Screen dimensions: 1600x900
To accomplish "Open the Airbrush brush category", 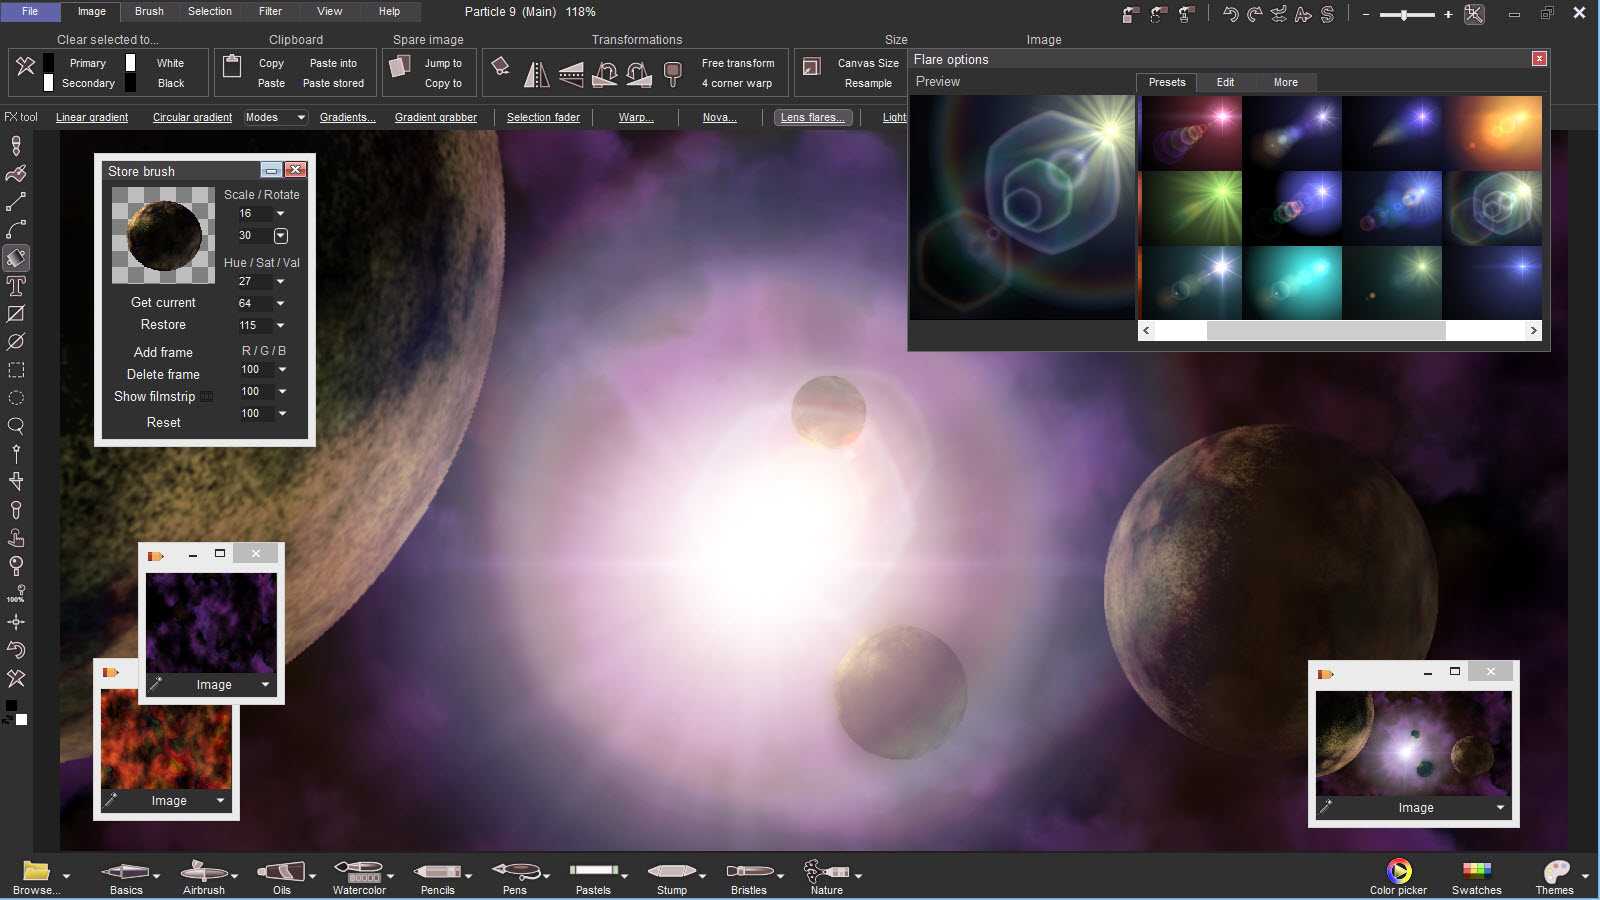I will pos(203,872).
